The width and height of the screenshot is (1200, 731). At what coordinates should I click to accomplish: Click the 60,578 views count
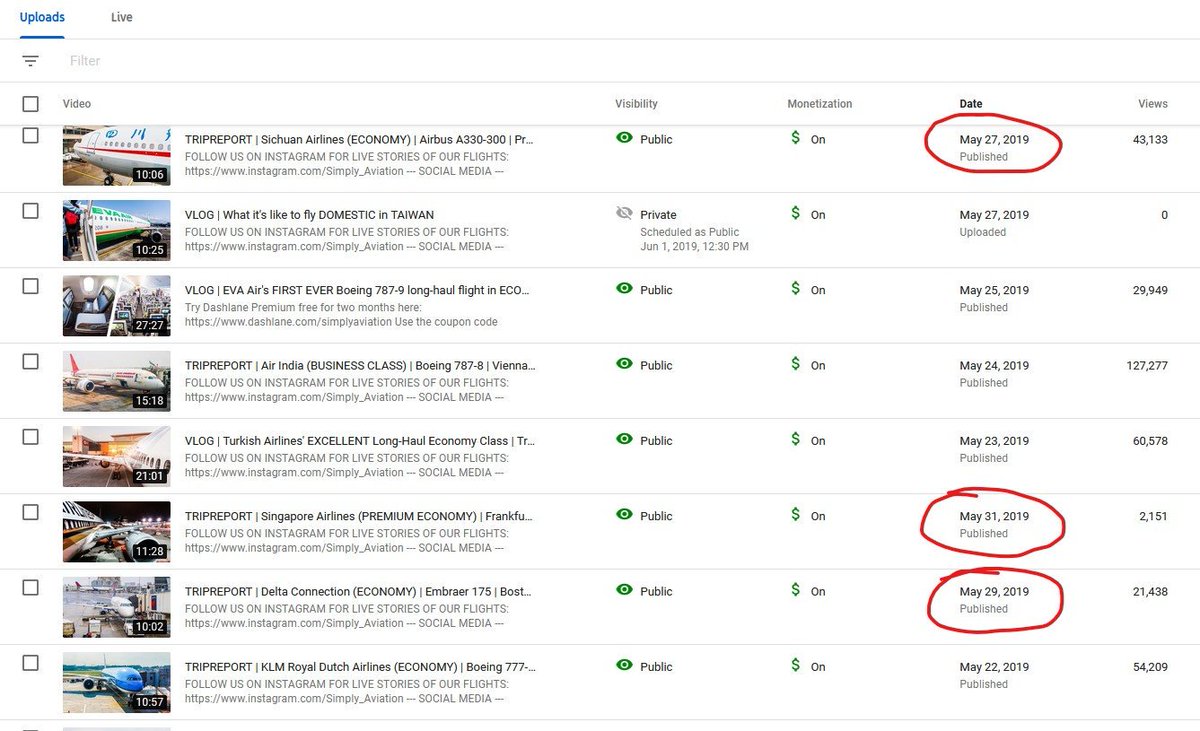coord(1150,441)
